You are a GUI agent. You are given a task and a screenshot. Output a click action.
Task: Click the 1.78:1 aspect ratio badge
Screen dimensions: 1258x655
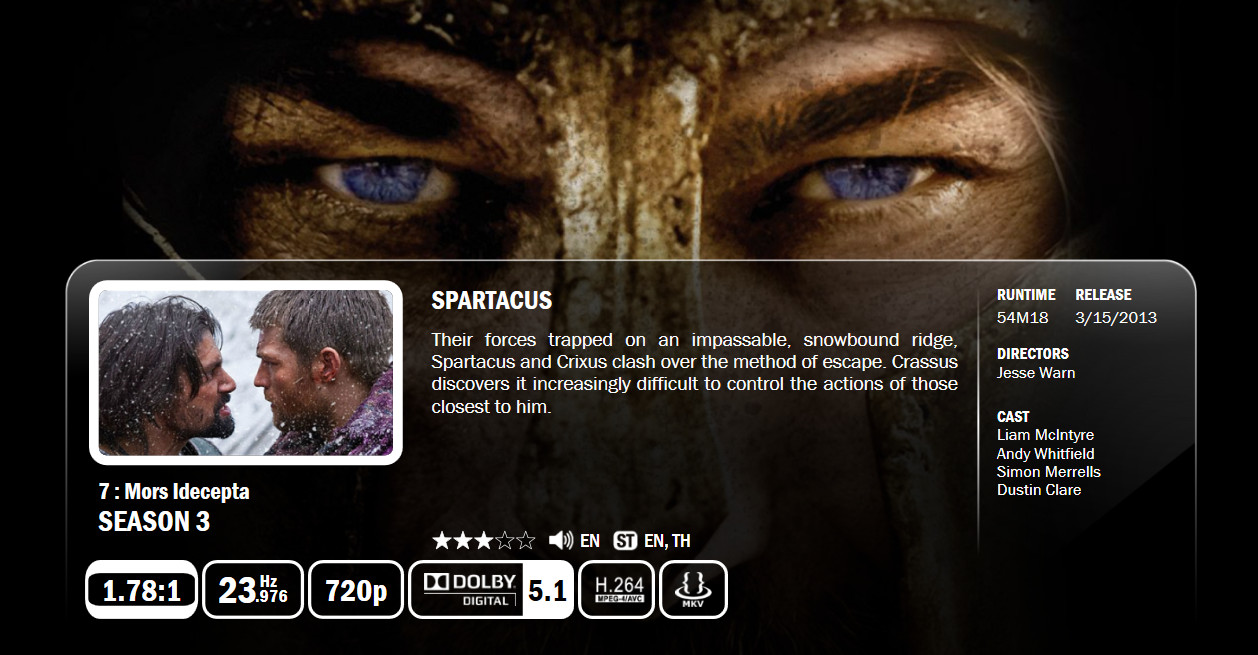141,590
